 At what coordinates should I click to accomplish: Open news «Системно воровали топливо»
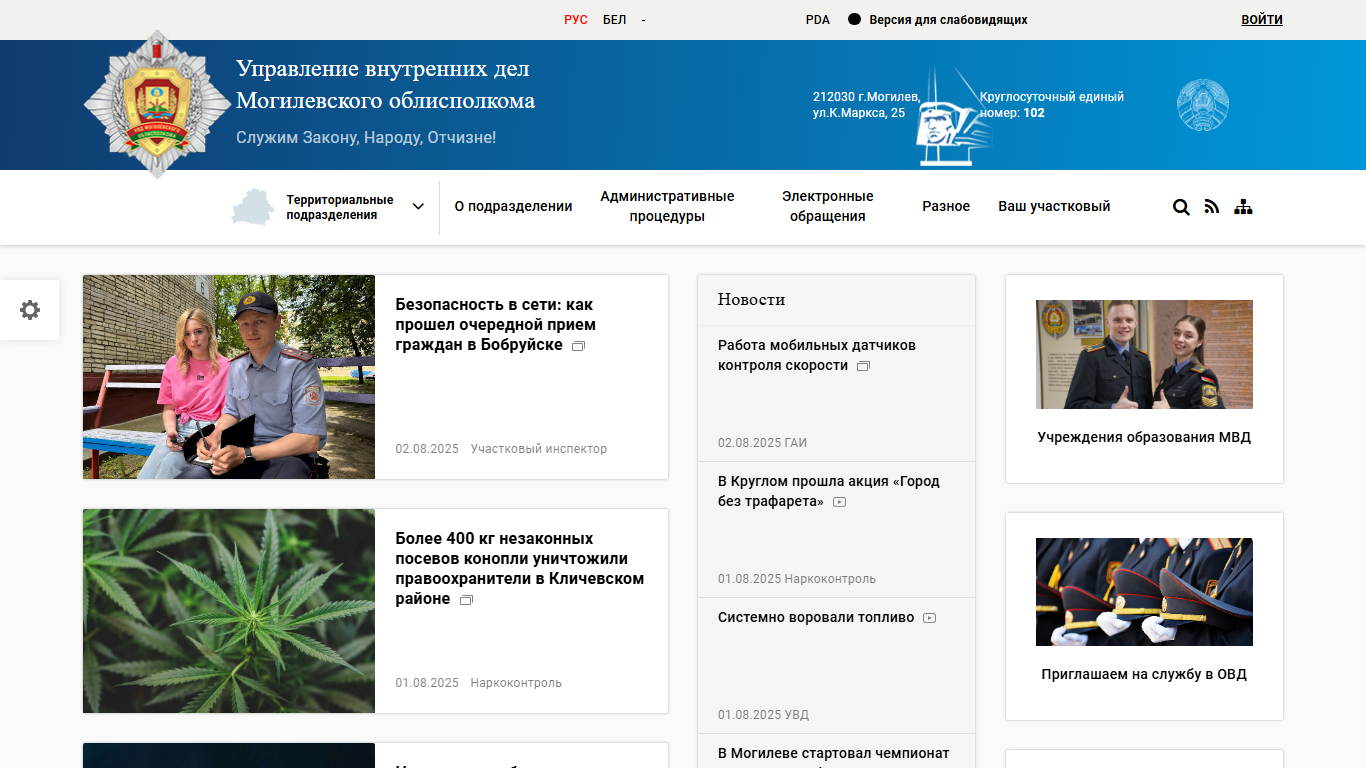pyautogui.click(x=816, y=618)
